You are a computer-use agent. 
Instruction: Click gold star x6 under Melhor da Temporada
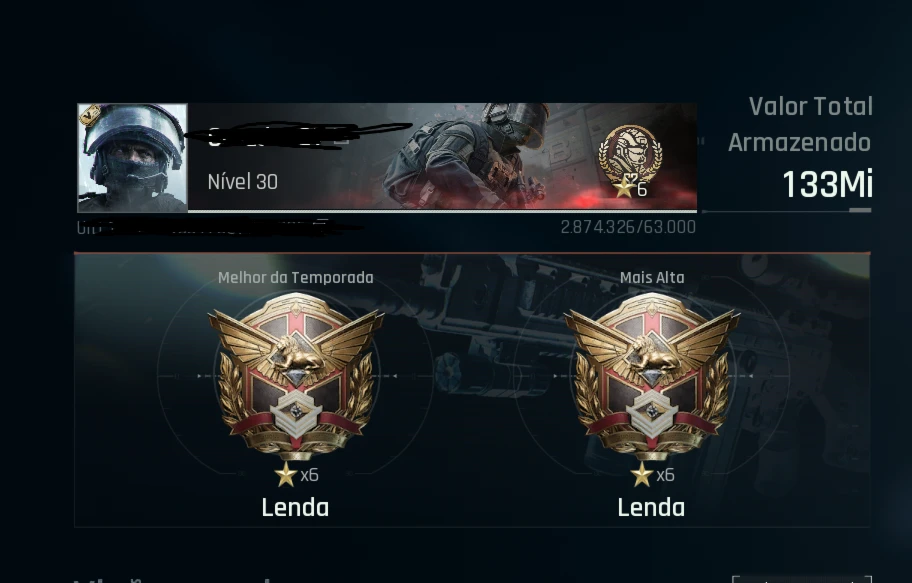tap(297, 475)
